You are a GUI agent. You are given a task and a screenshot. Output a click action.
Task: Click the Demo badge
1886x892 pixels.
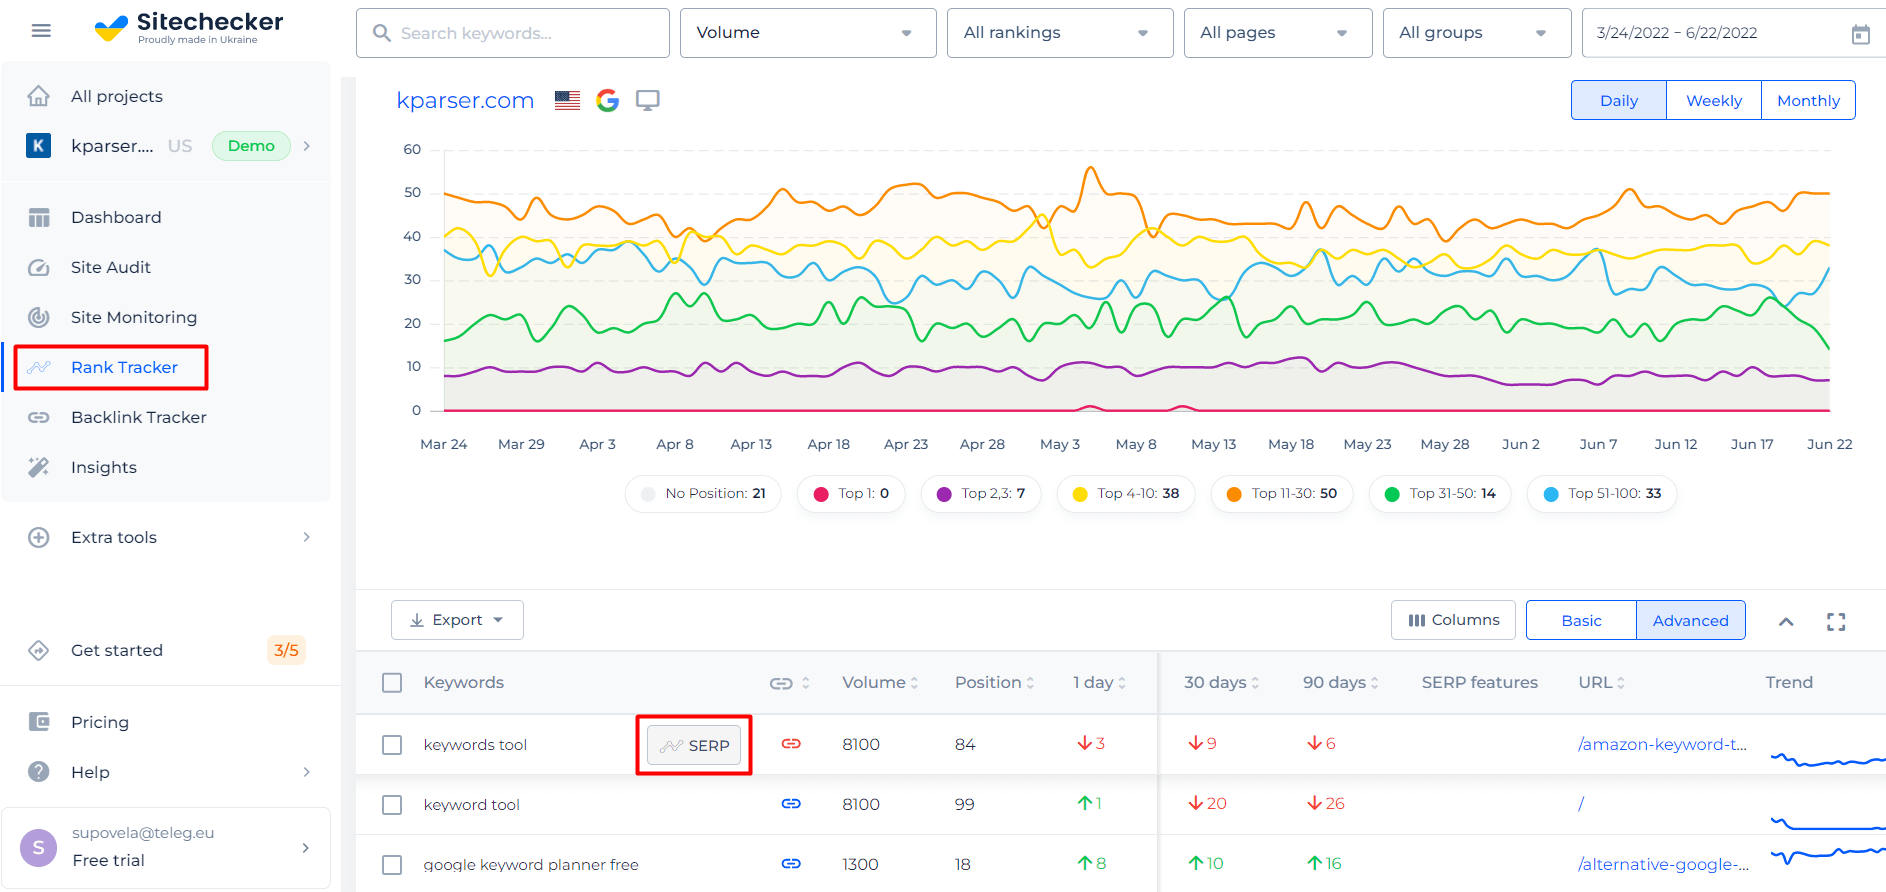coord(251,146)
